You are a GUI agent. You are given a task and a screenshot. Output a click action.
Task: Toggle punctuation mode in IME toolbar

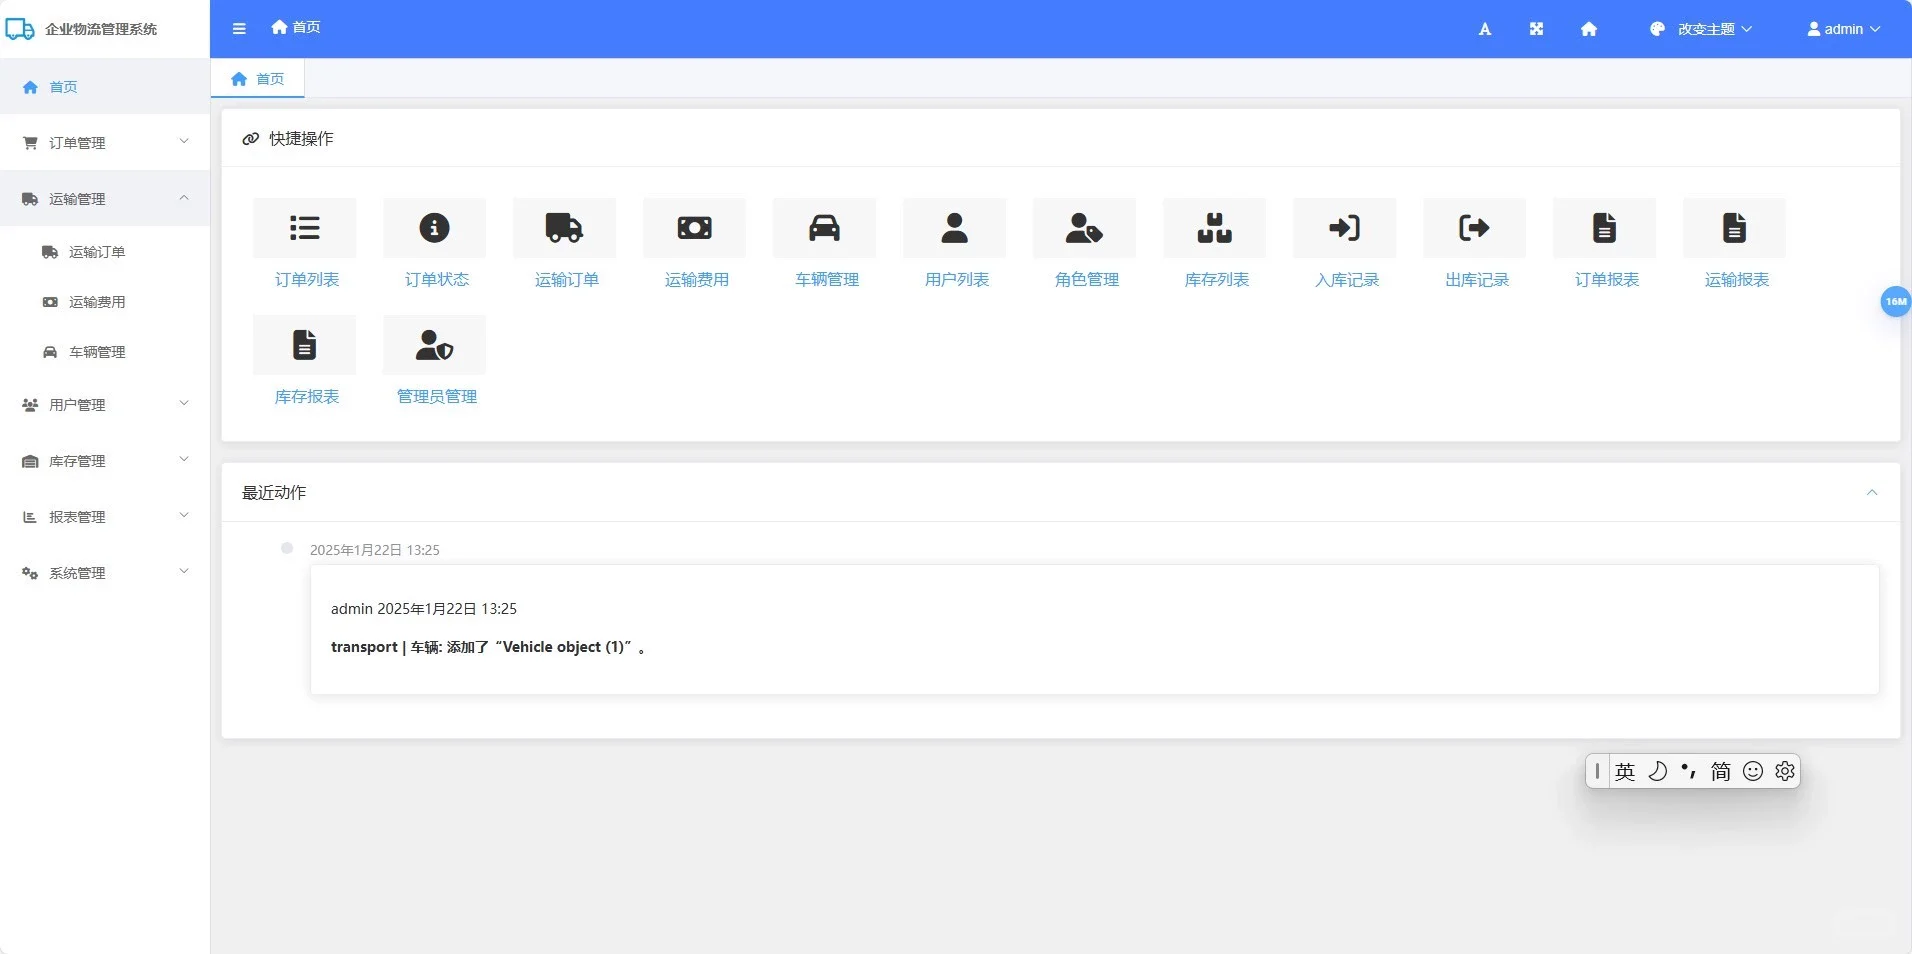(x=1689, y=771)
